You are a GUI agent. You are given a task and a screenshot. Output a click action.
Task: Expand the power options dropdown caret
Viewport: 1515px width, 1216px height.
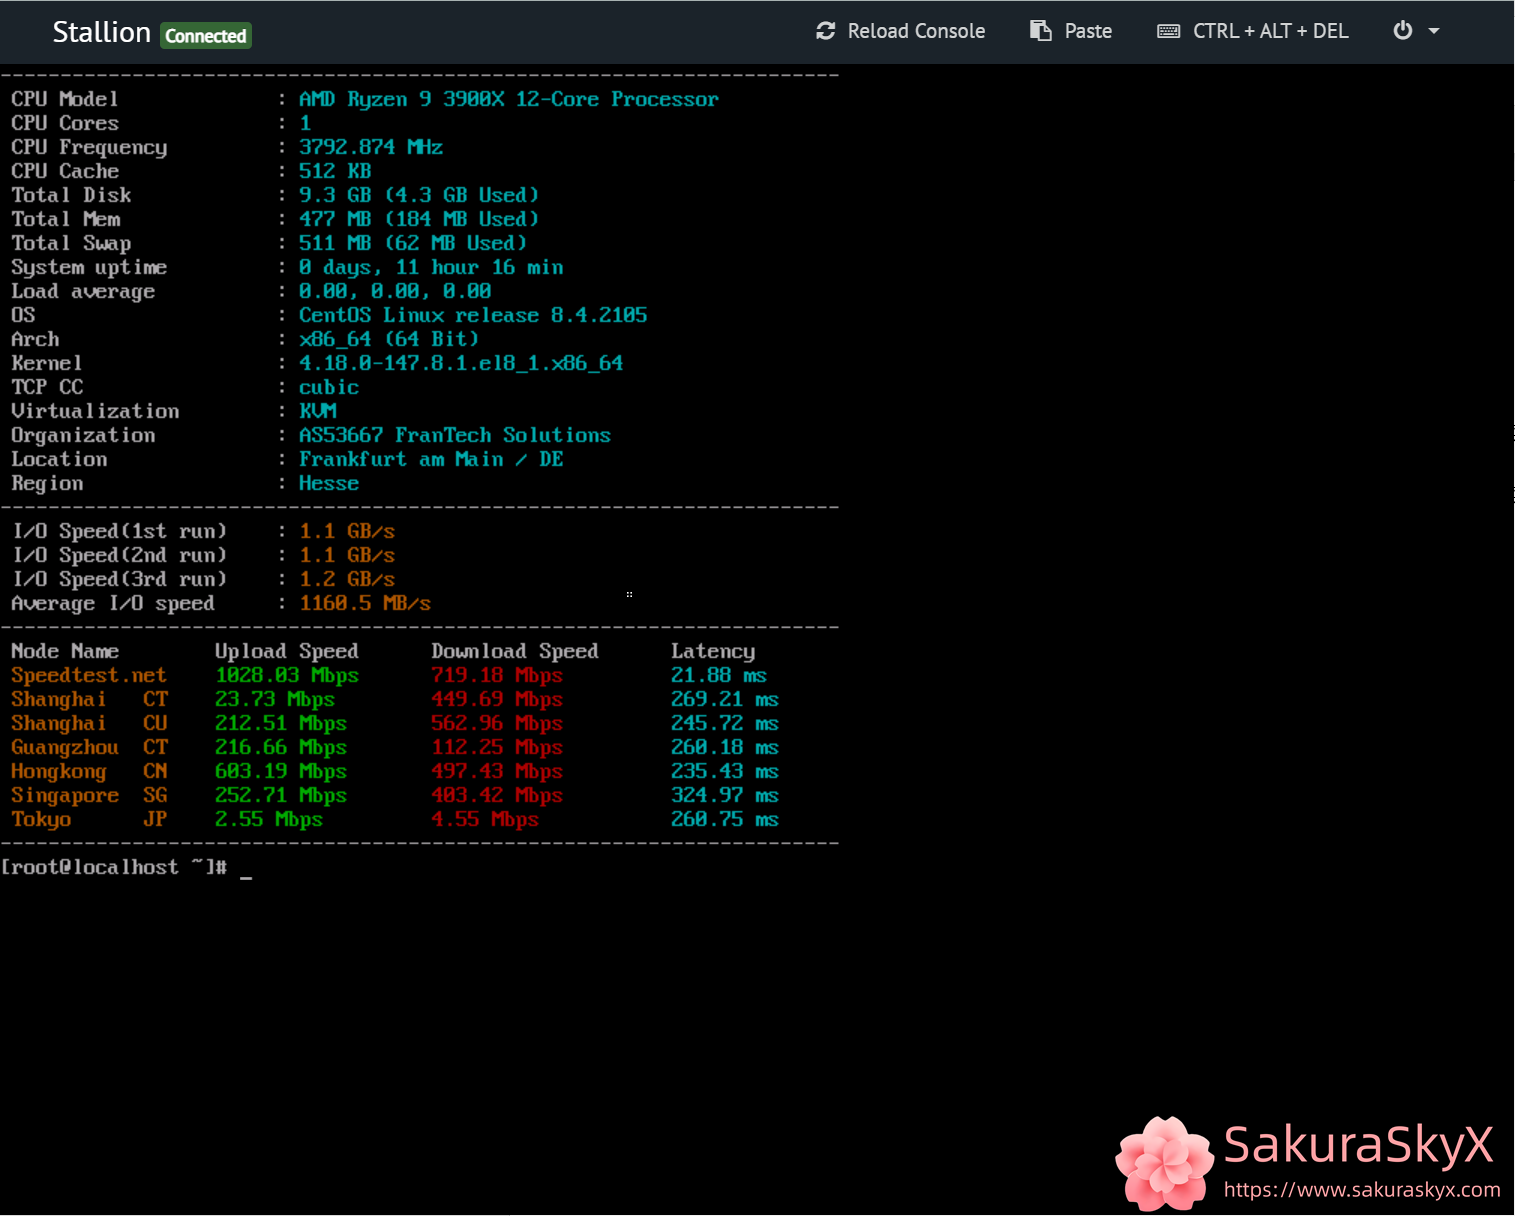pos(1434,31)
